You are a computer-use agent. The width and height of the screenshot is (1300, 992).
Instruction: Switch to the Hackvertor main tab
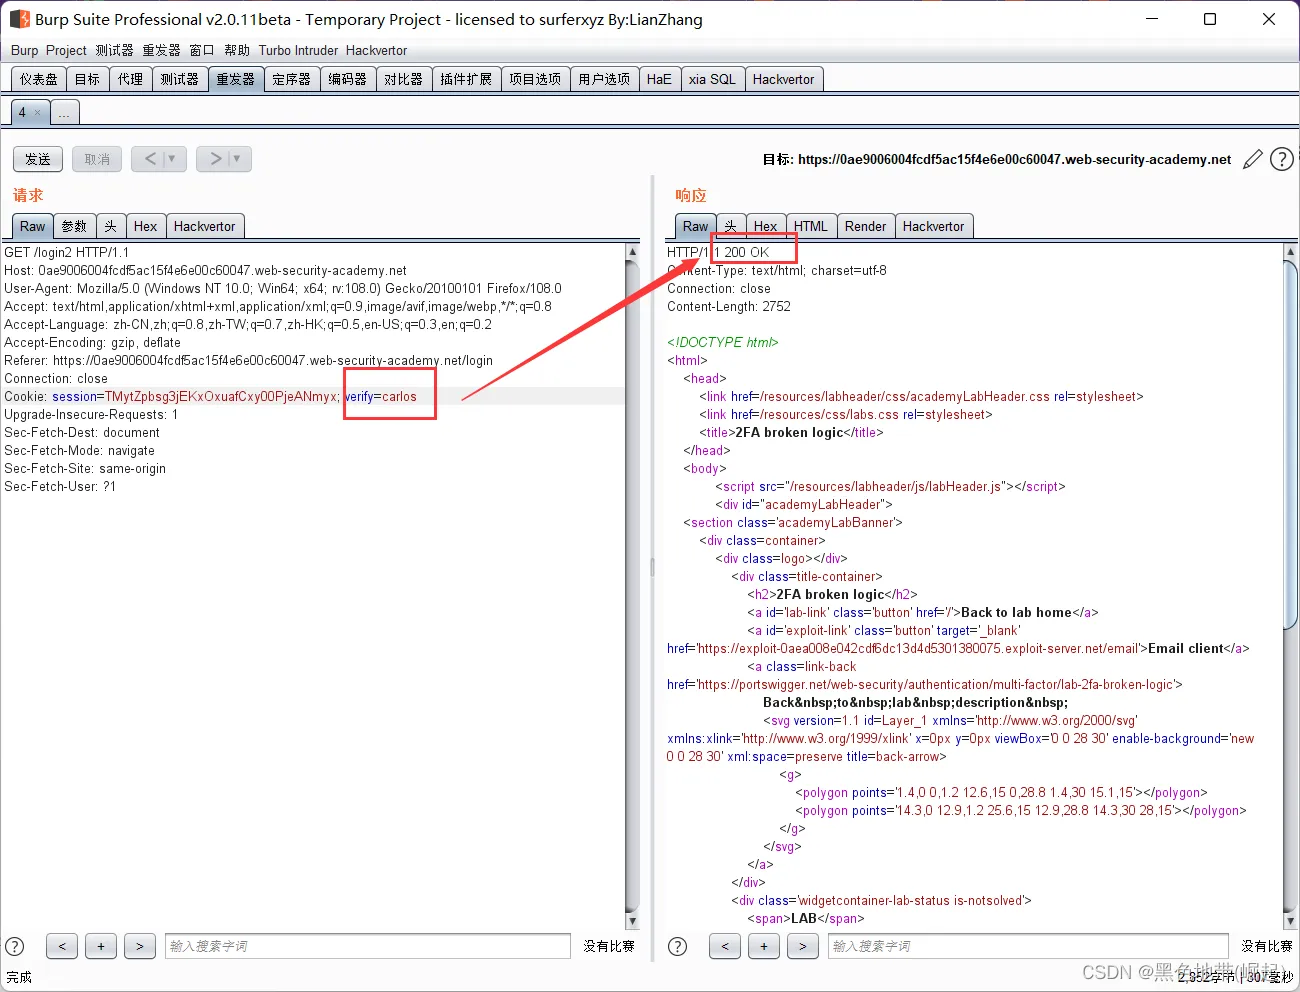click(783, 79)
